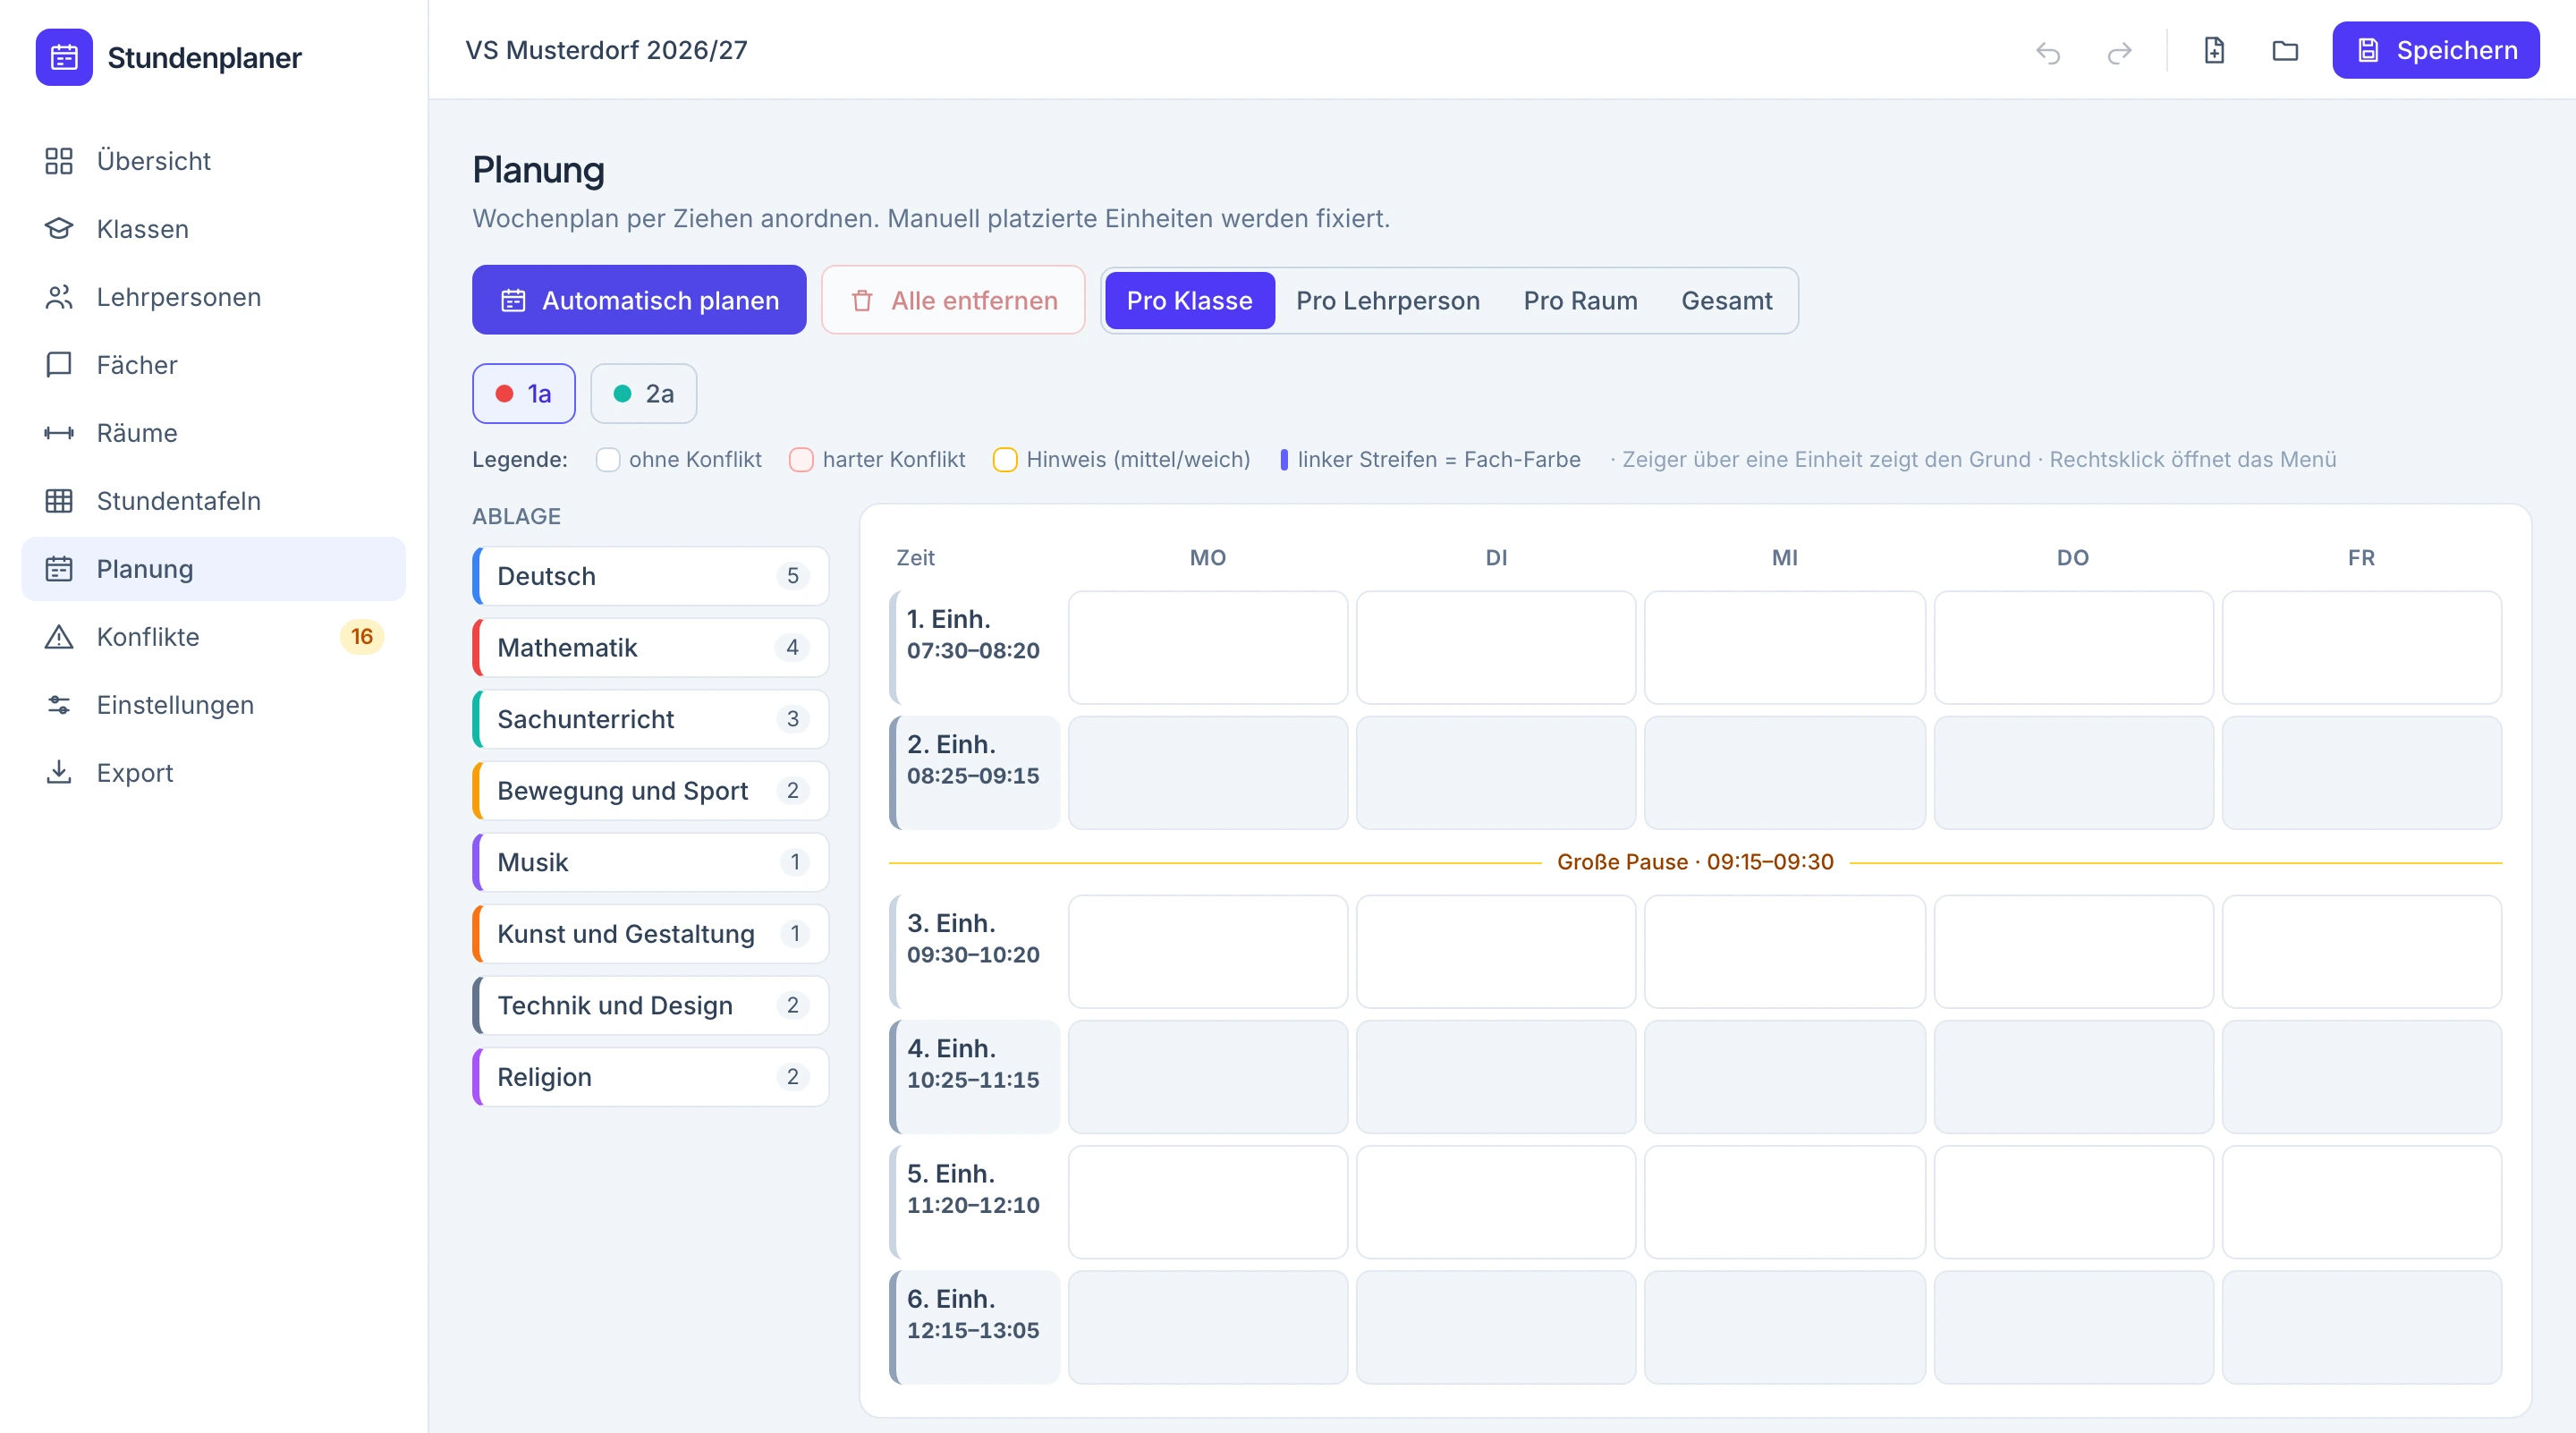Select class 2a chip
Screen dimensions: 2576x1433
point(643,394)
